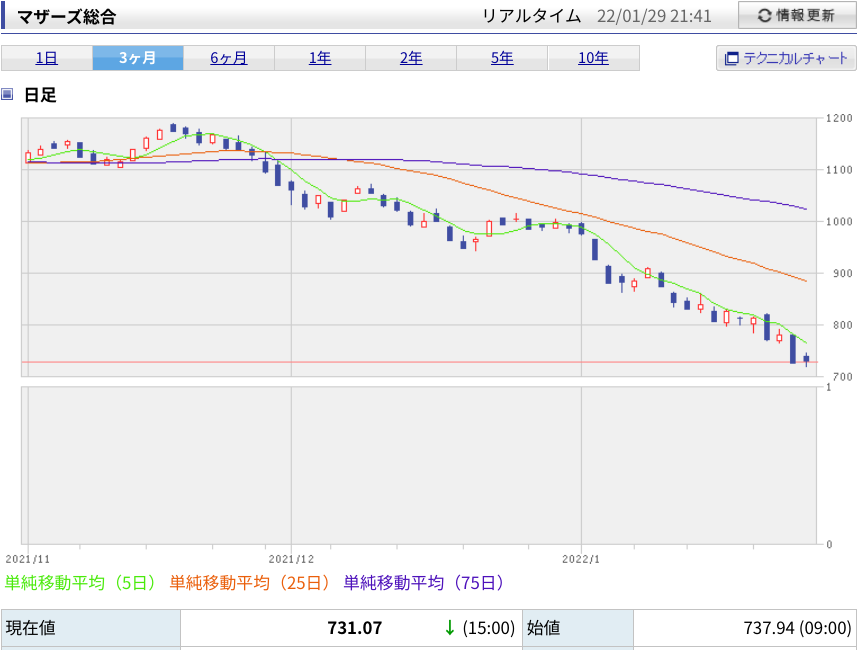Switch to the 2年 period tab
The image size is (861, 650).
click(411, 58)
